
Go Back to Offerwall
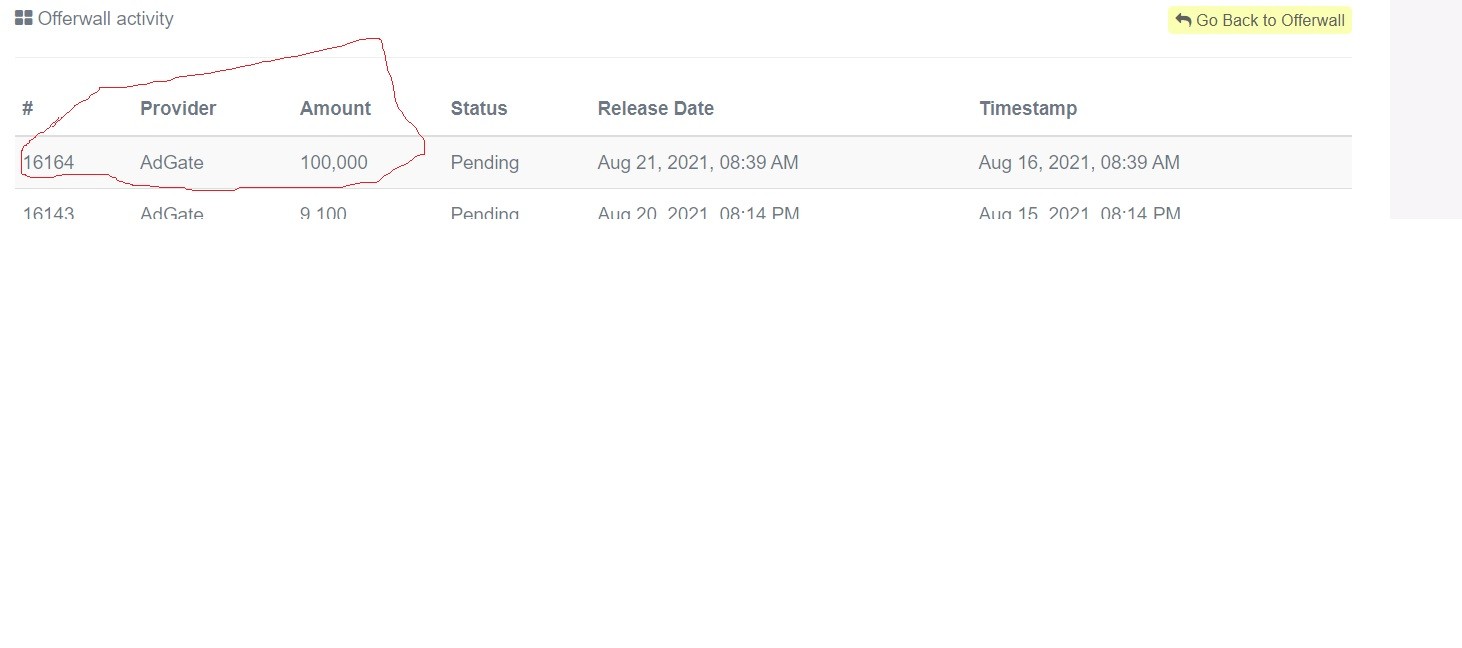pos(1260,20)
